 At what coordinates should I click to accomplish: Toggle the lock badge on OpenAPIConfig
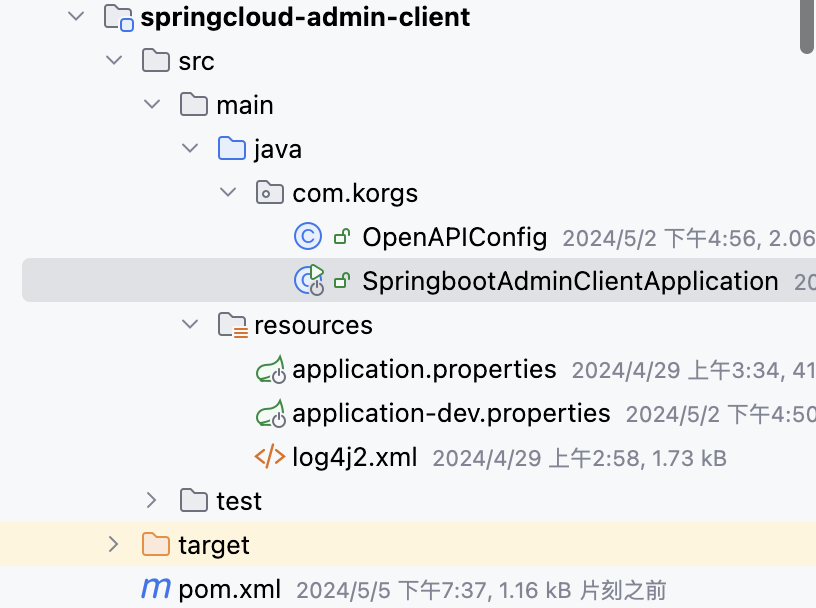coord(340,237)
